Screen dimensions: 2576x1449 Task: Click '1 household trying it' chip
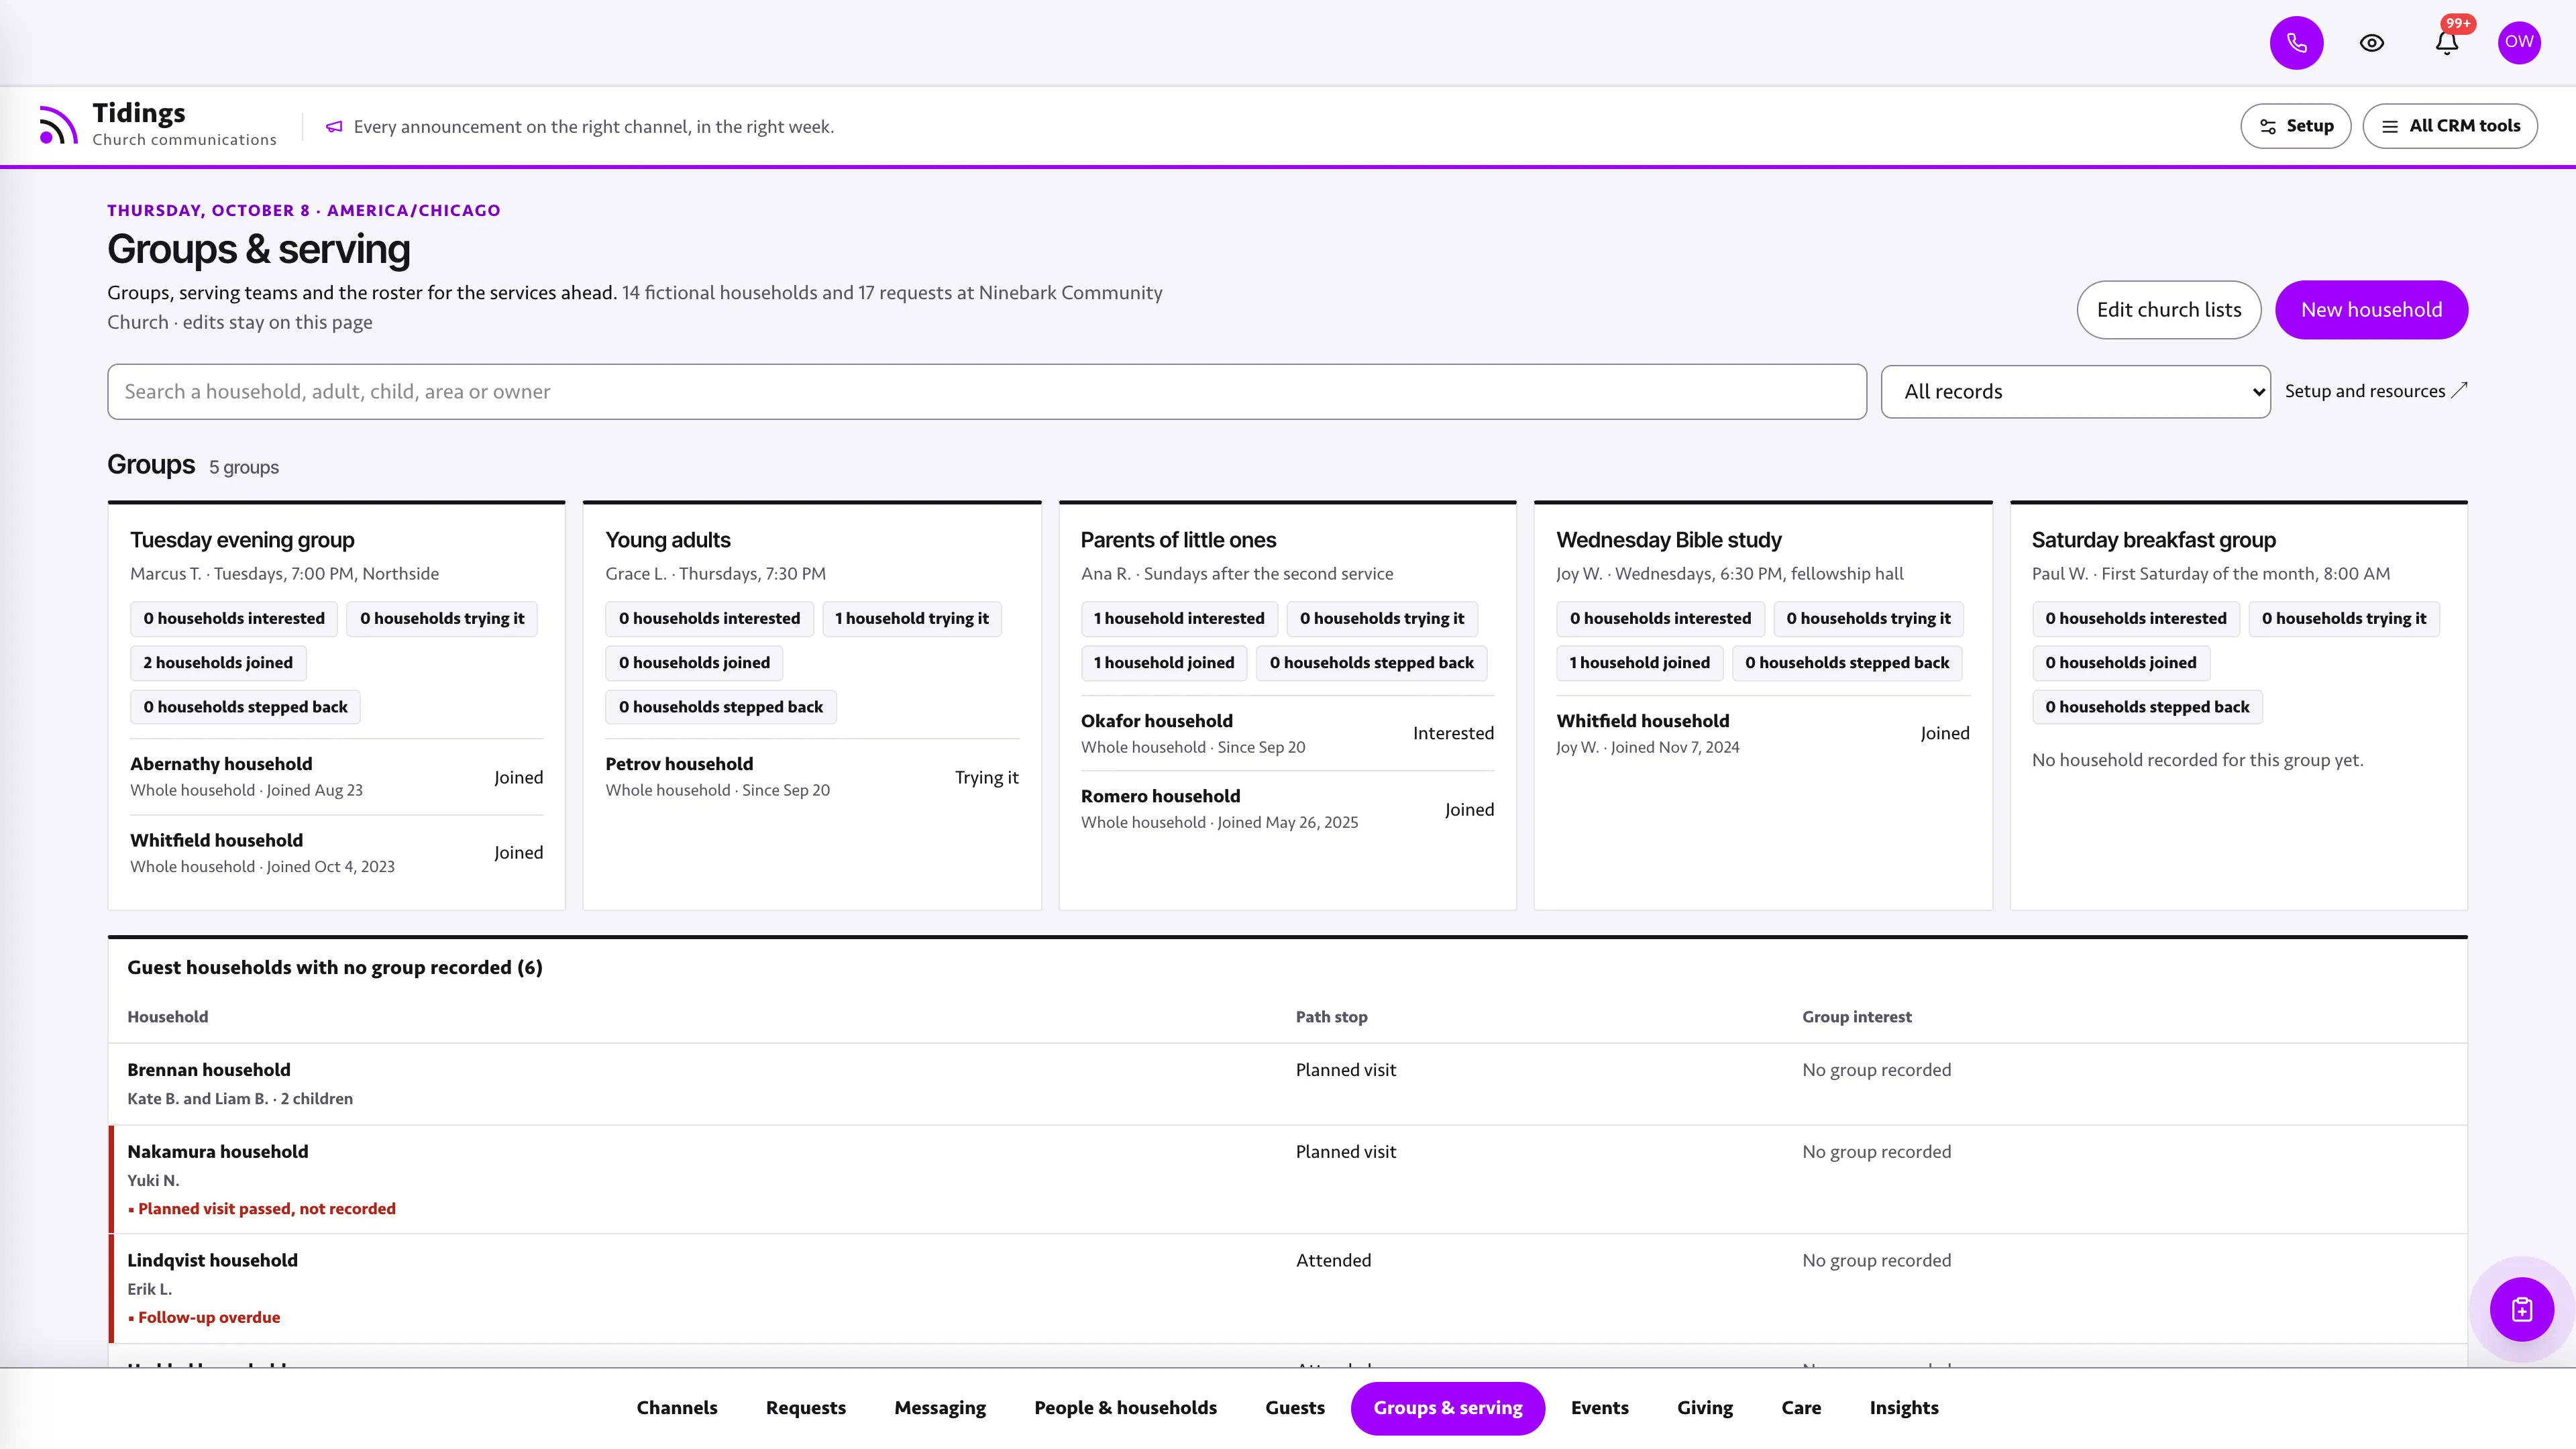911,619
